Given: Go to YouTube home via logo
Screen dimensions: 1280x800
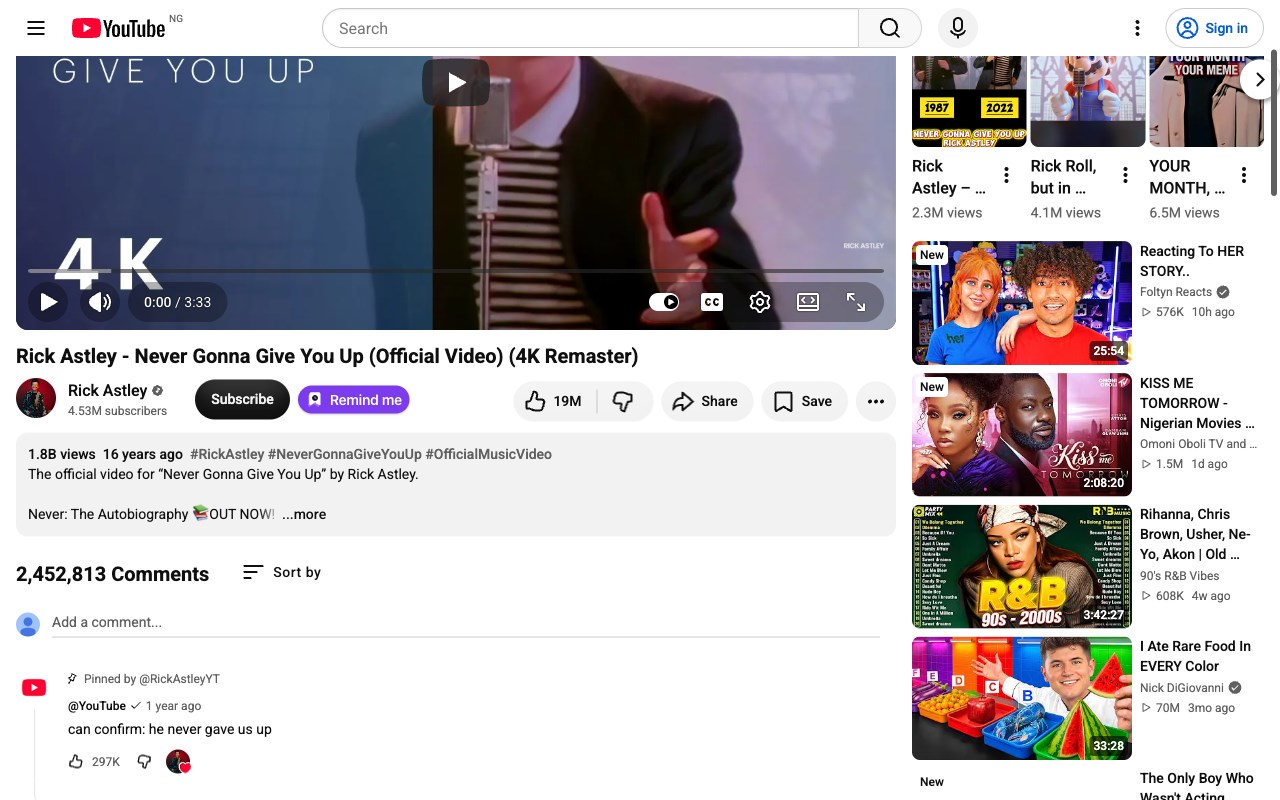Looking at the screenshot, I should 118,28.
